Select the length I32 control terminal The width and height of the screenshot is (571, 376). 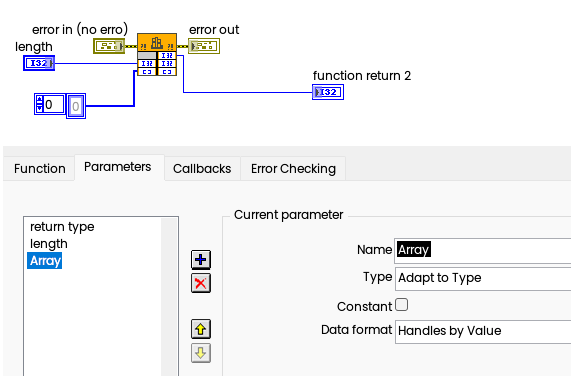[x=39, y=63]
